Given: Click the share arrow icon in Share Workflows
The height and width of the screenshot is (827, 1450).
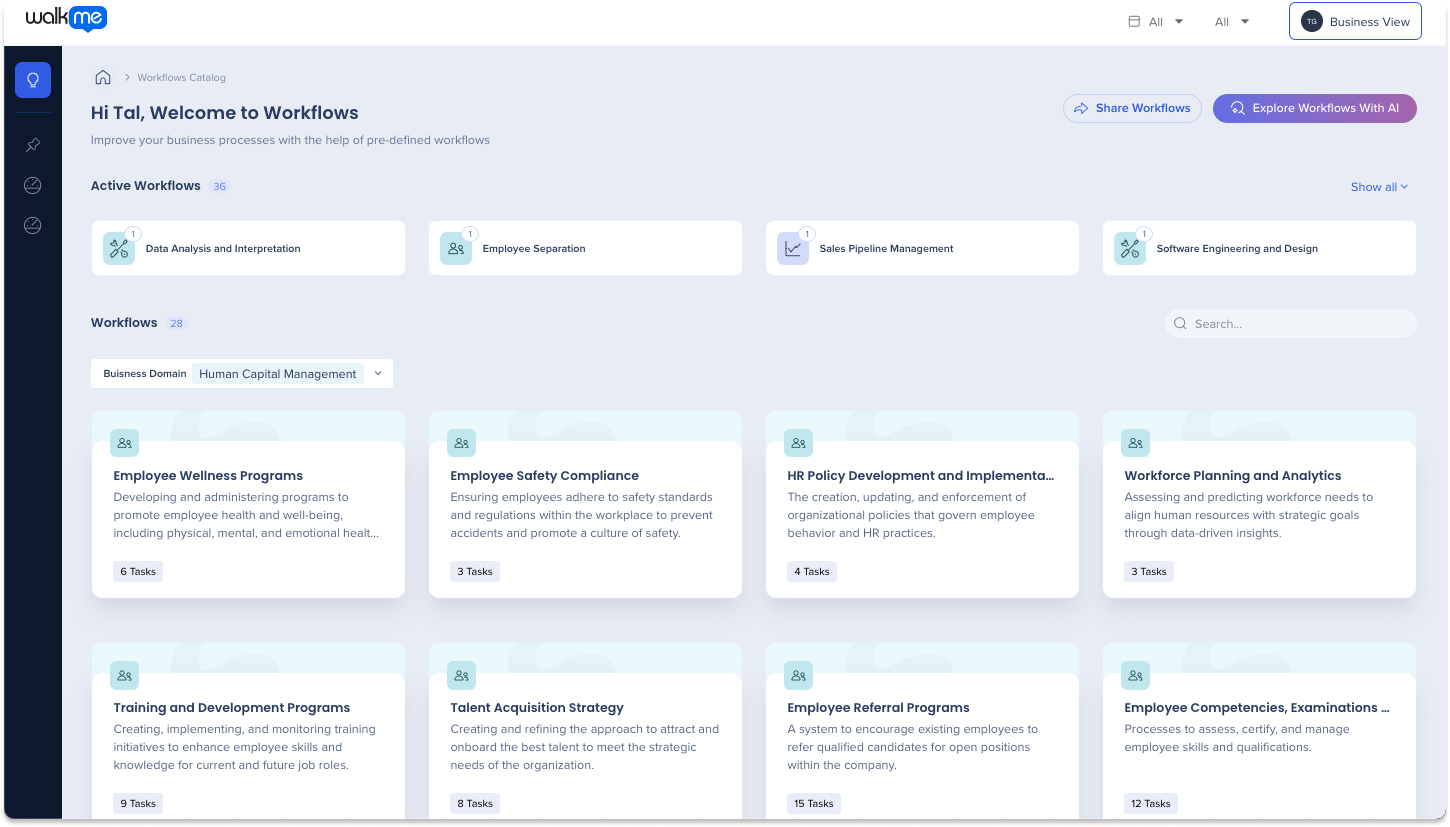Looking at the screenshot, I should click(1081, 108).
